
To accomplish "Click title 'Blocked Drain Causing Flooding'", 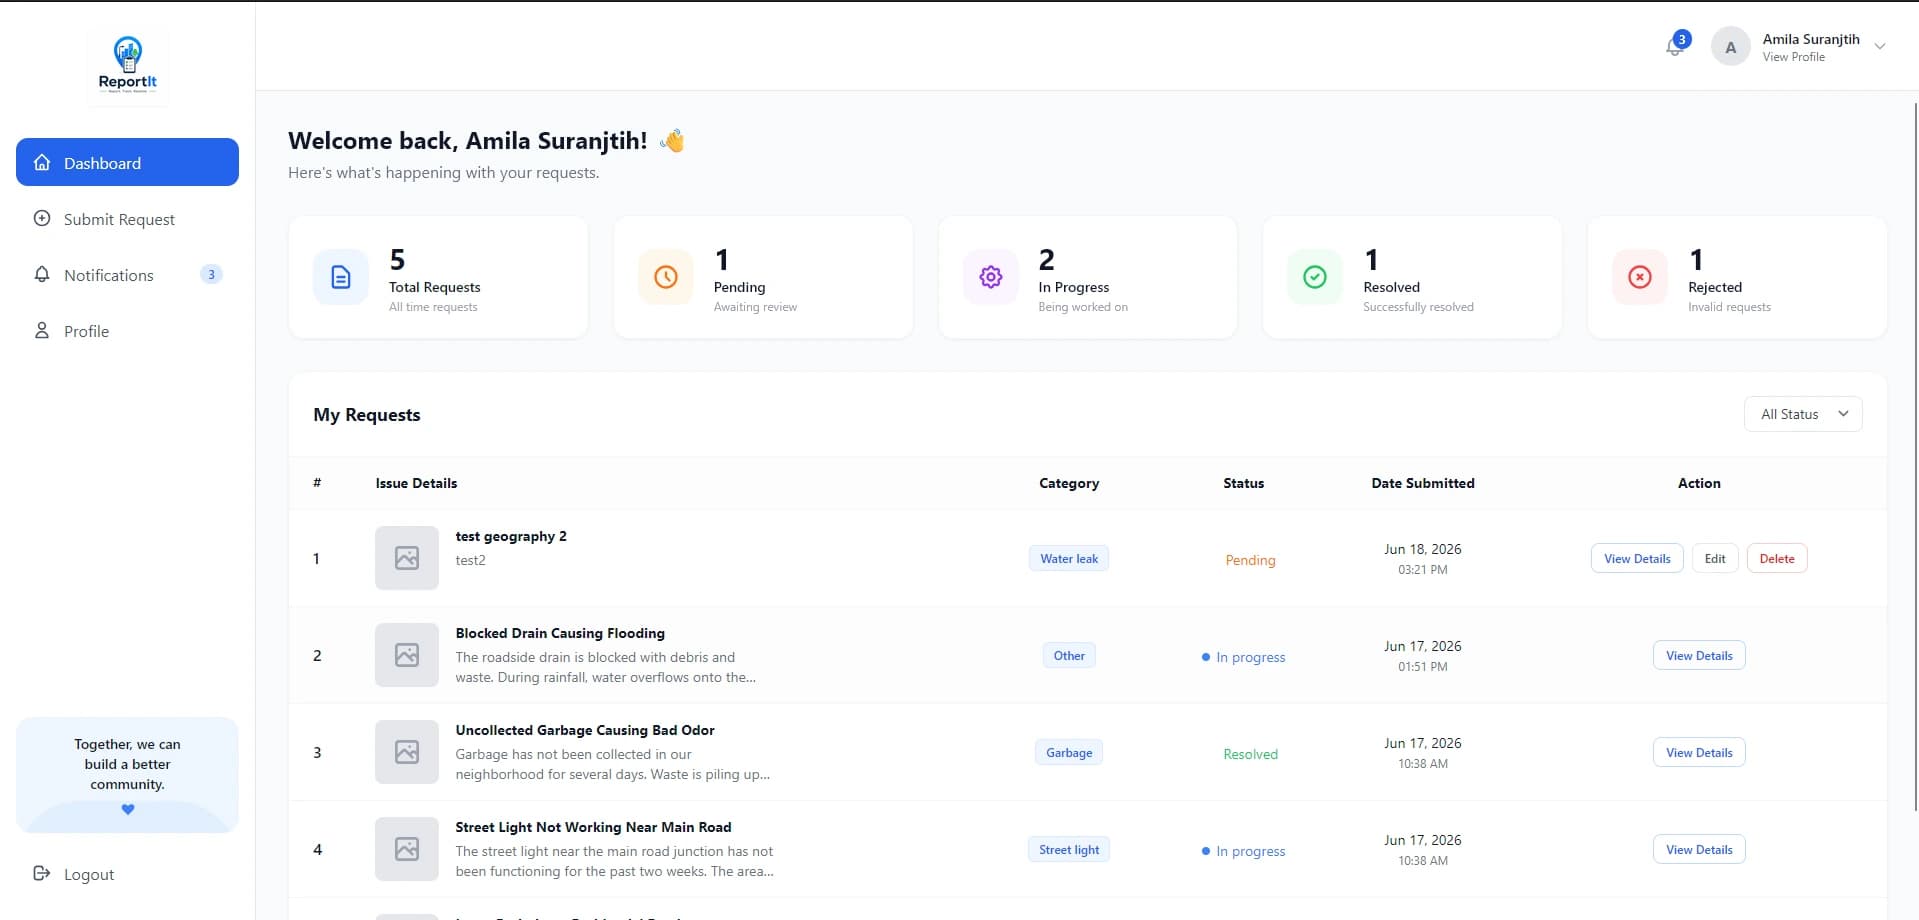I will (560, 633).
